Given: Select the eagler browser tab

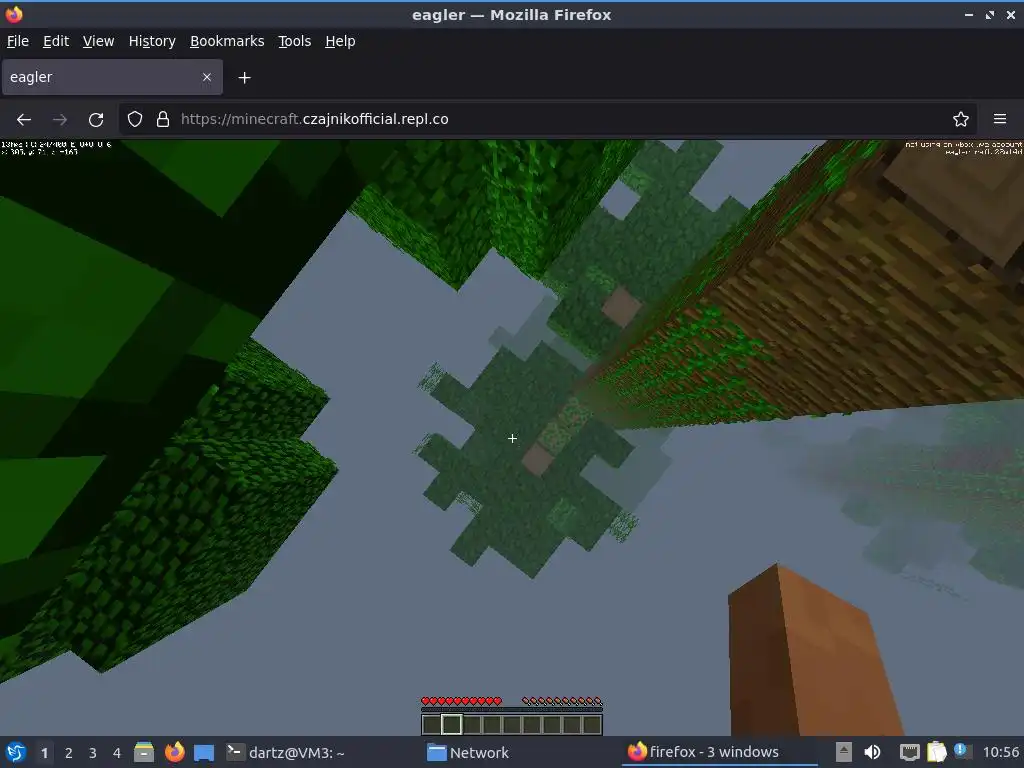Looking at the screenshot, I should (x=112, y=77).
